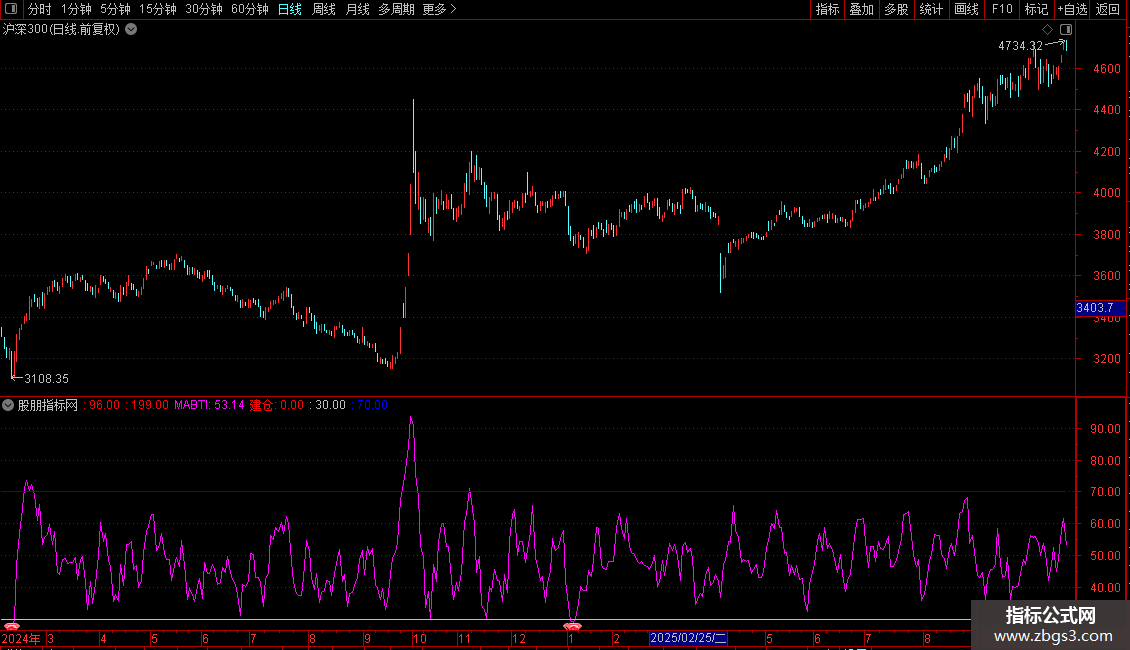Click the month 7 label under 2024
This screenshot has height=650, width=1130.
pos(253,638)
